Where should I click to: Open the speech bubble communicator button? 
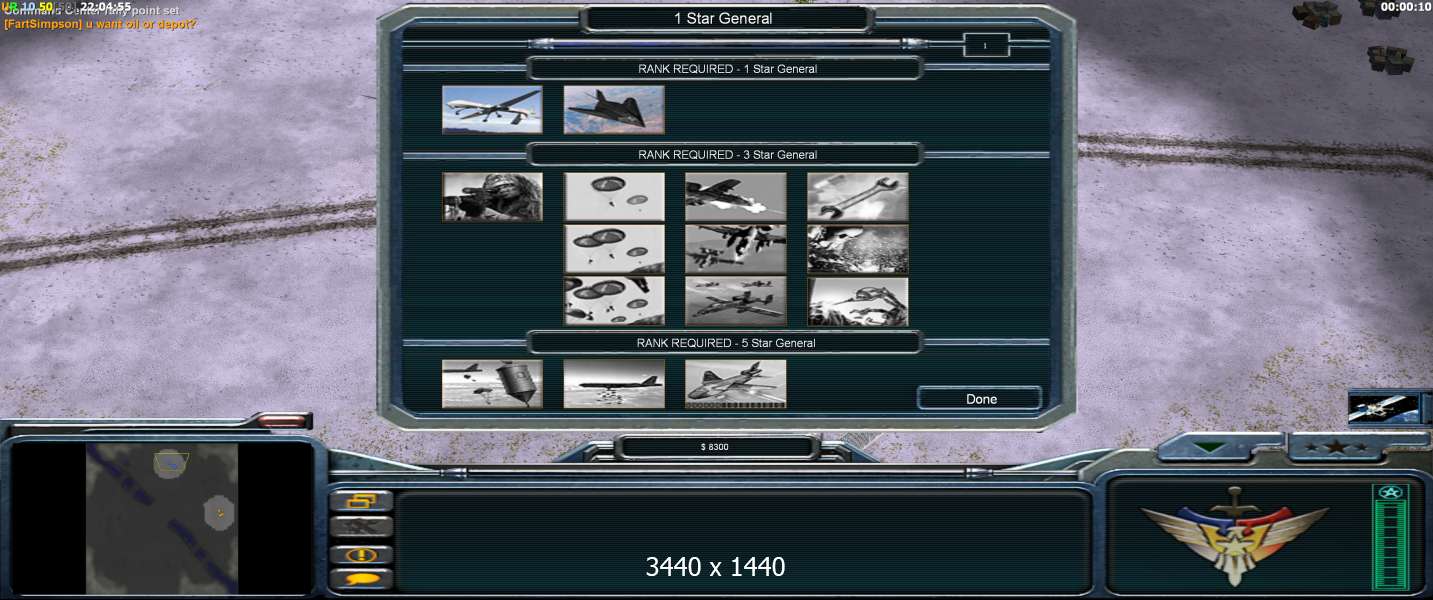(361, 578)
